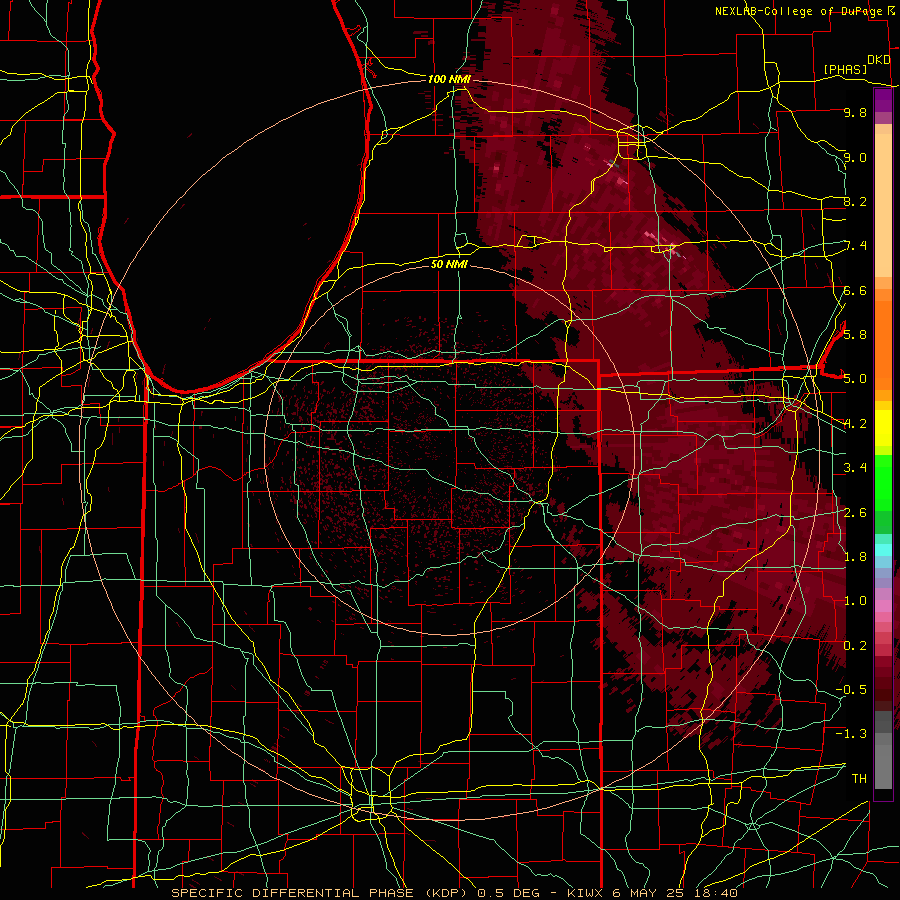Select the 5.0 value on the scale

(x=855, y=379)
